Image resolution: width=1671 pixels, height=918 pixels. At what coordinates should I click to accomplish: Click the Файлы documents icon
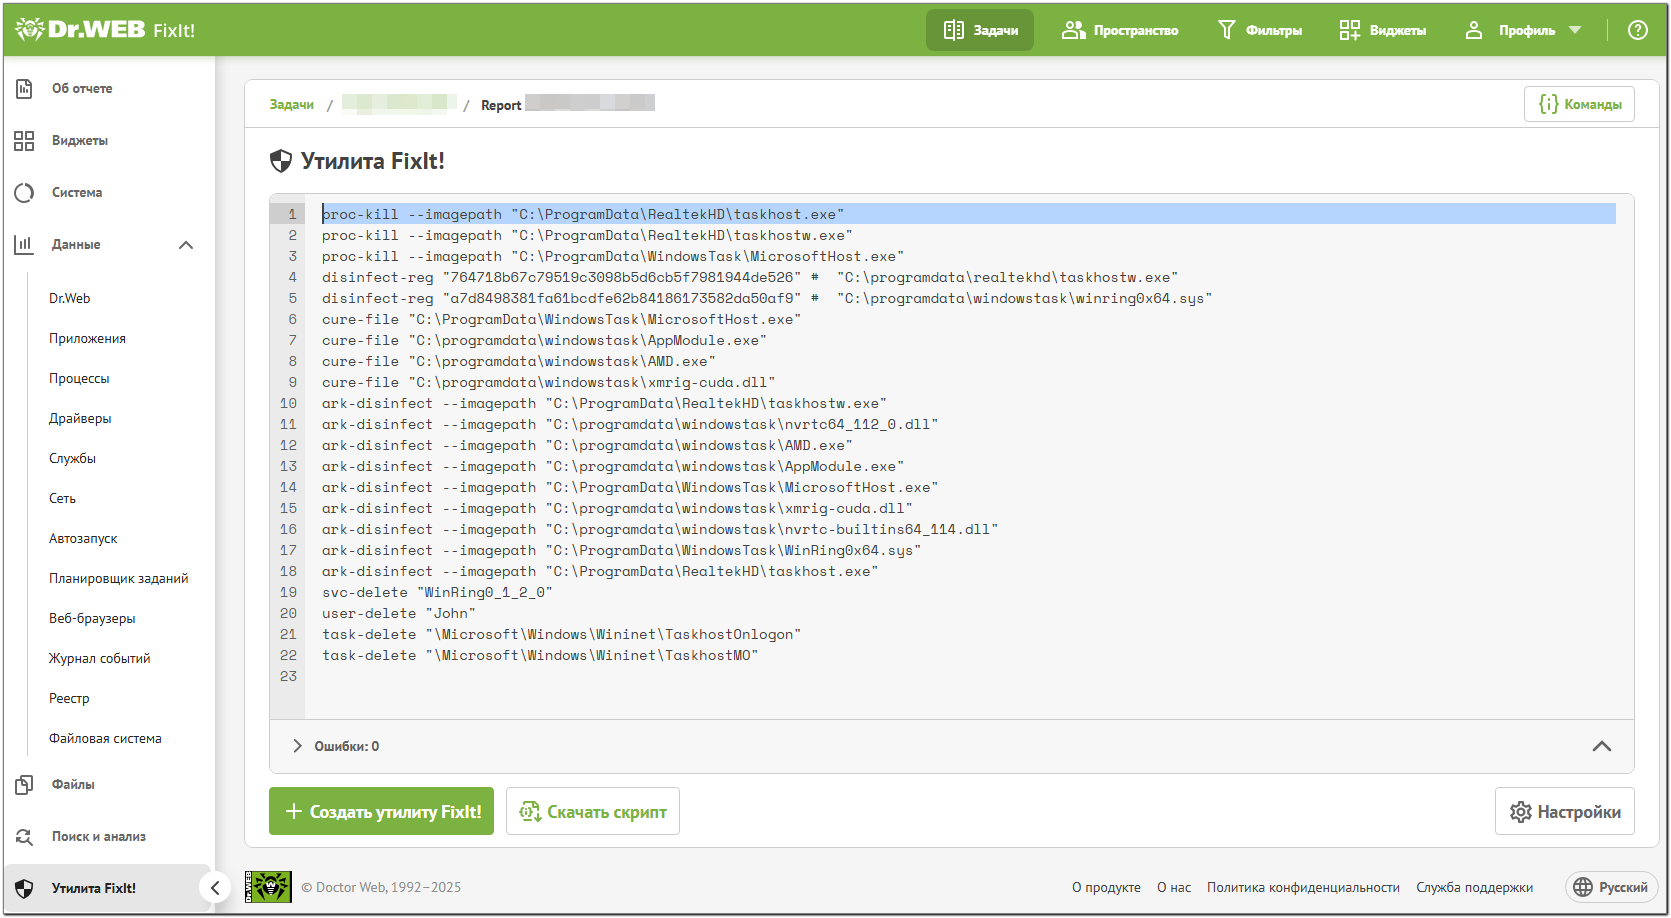click(24, 785)
